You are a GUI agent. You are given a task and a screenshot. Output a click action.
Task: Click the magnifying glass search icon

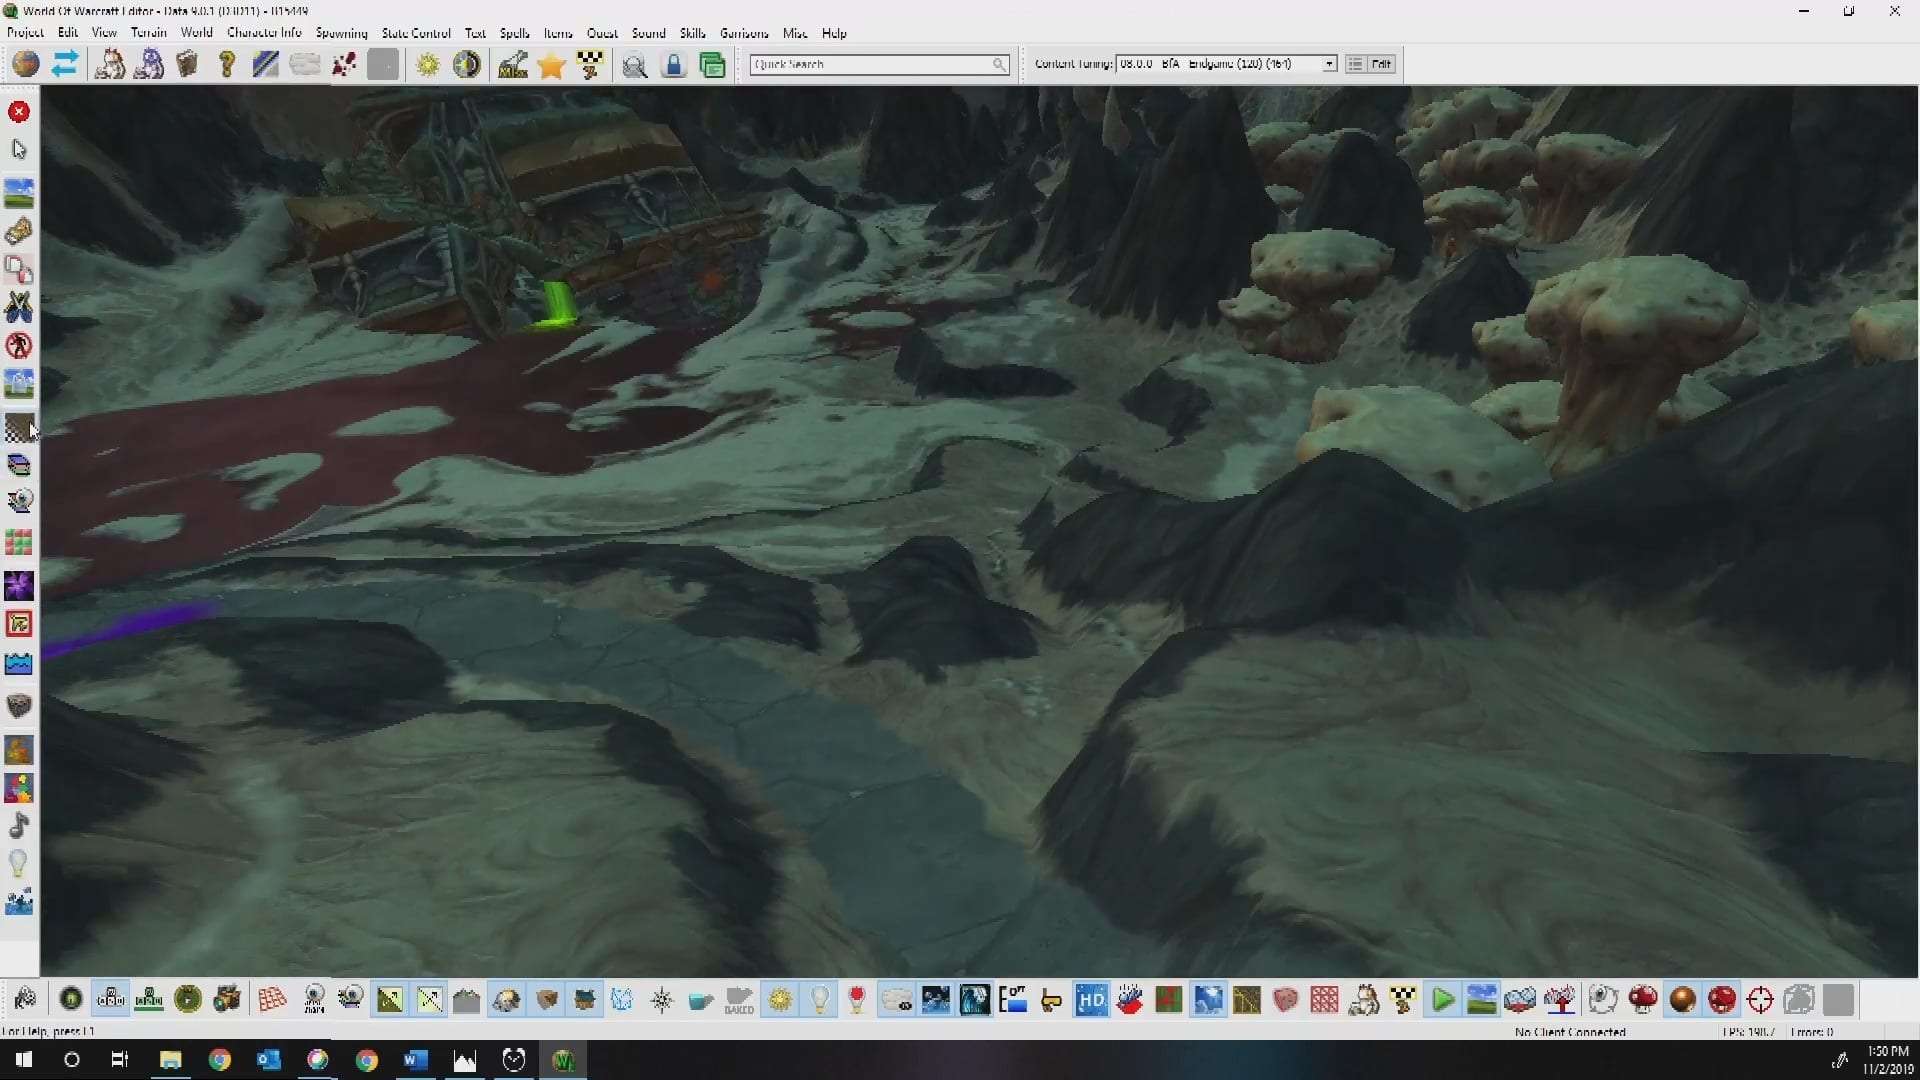tap(634, 65)
